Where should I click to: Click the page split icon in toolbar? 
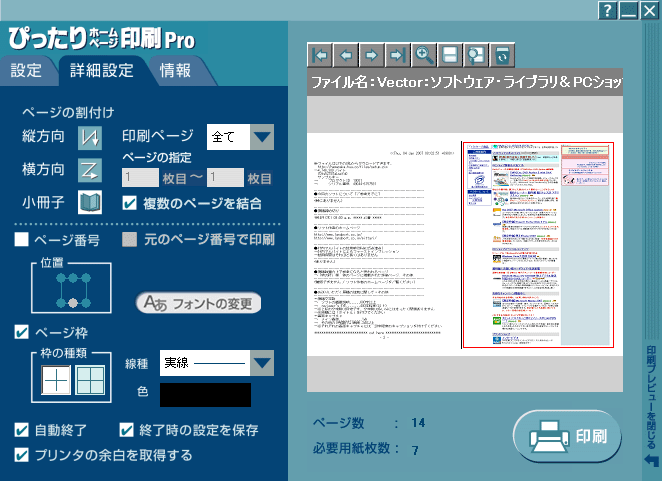450,55
